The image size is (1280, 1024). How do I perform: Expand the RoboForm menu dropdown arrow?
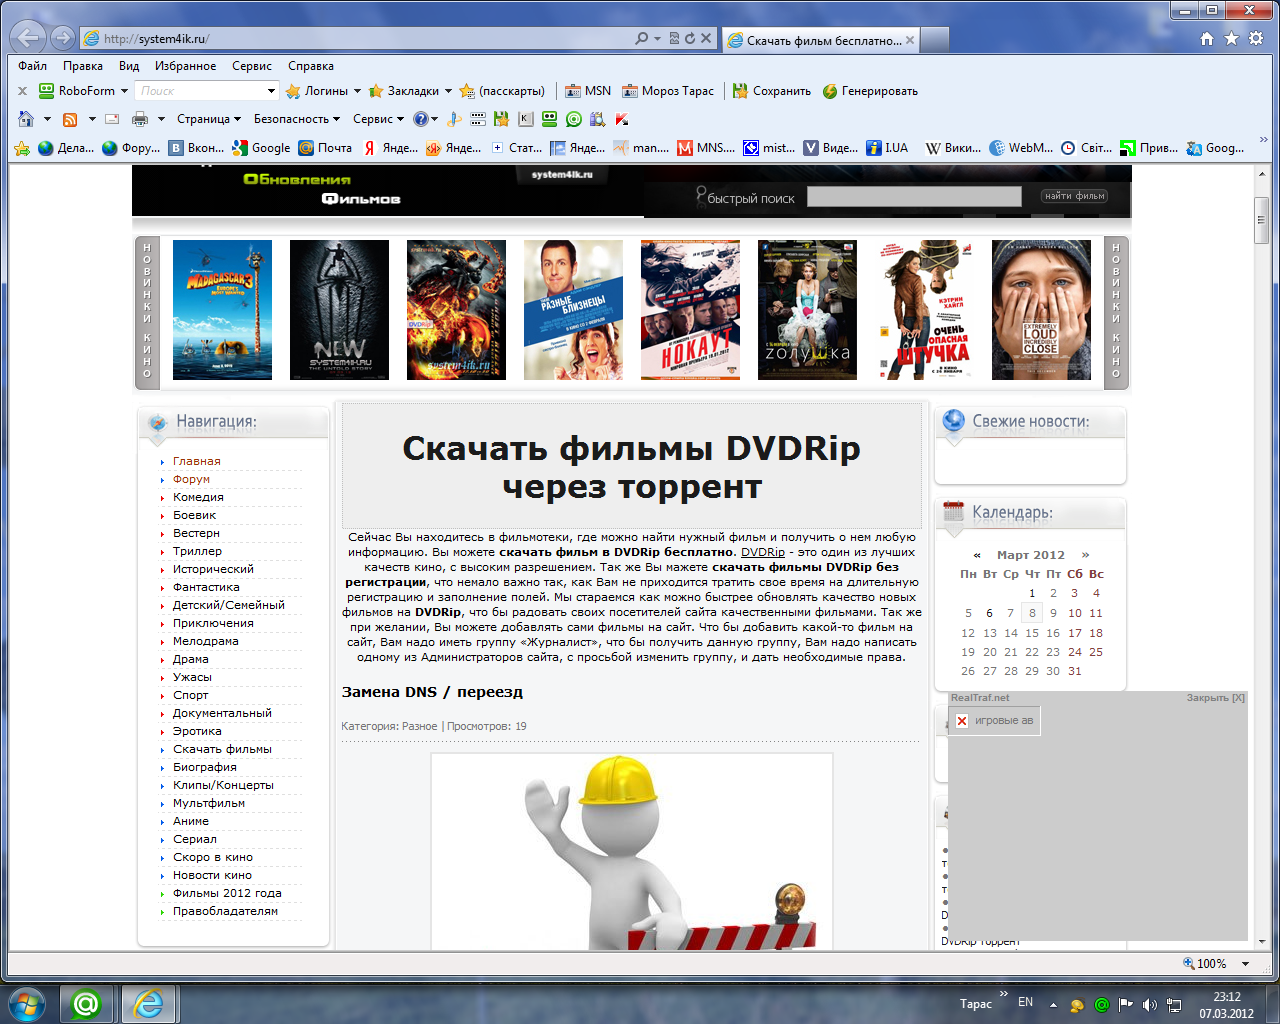tap(124, 91)
